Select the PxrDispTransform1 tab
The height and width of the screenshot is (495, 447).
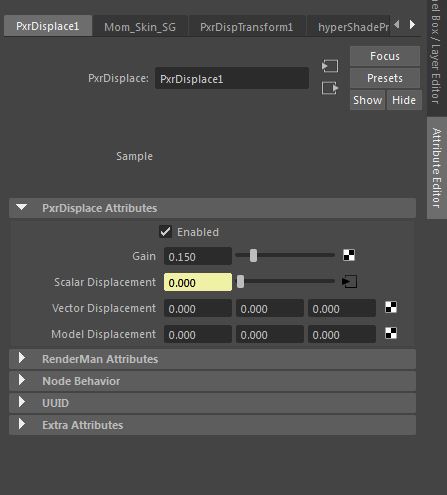tap(247, 27)
